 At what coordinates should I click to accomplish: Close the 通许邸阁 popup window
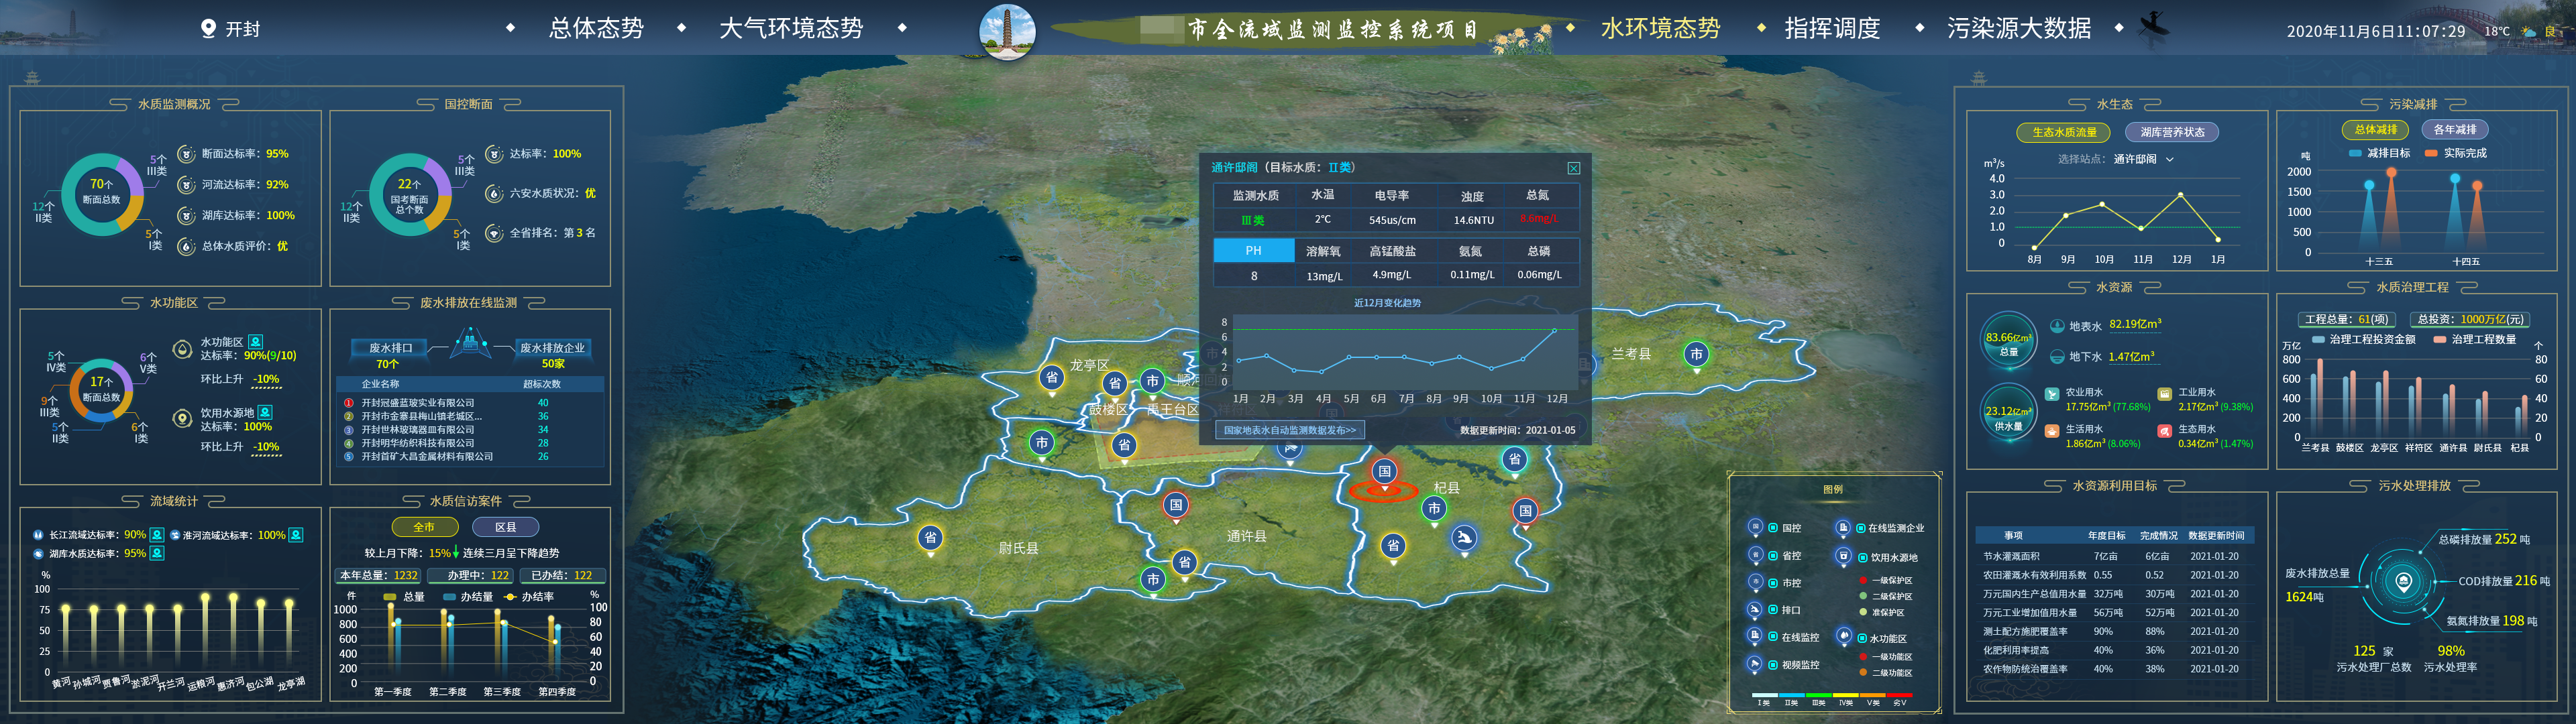[1573, 168]
